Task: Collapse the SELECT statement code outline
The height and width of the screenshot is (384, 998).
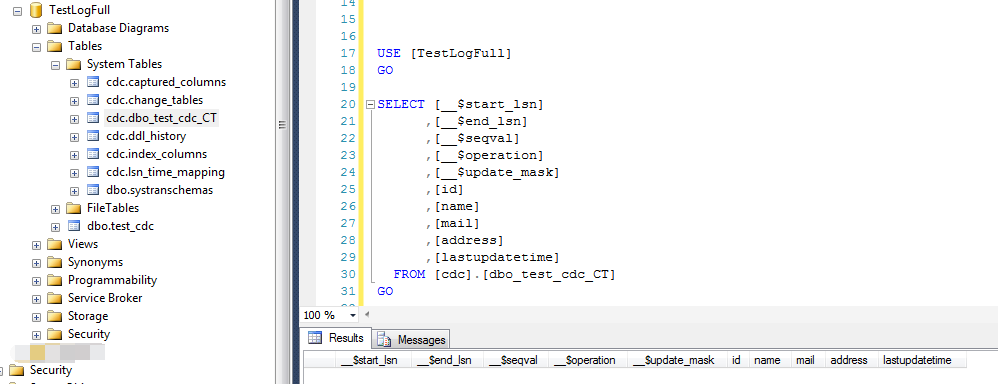Action: click(370, 104)
